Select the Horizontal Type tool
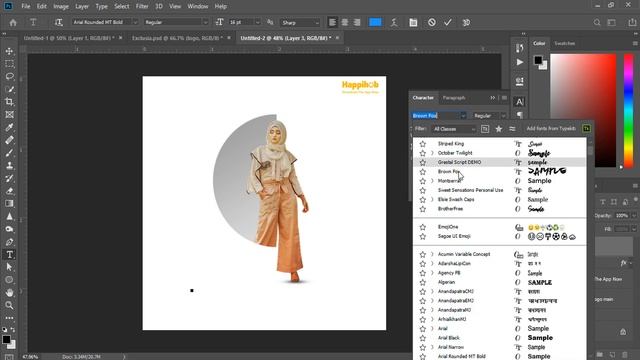Screen dimensions: 640x360 (x=9, y=255)
